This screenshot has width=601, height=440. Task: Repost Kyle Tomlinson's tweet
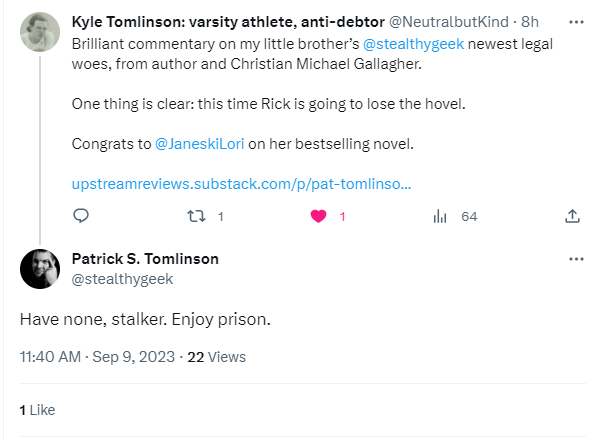[197, 215]
